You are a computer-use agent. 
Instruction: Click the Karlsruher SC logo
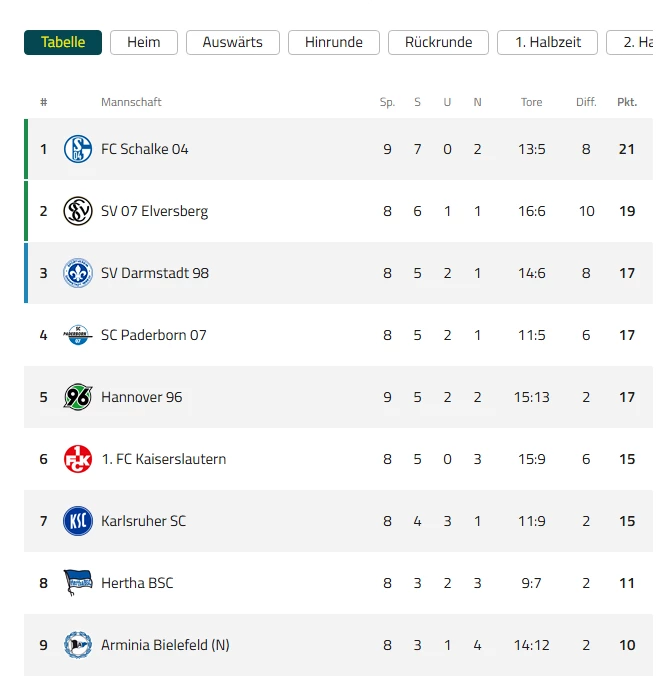pyautogui.click(x=78, y=521)
